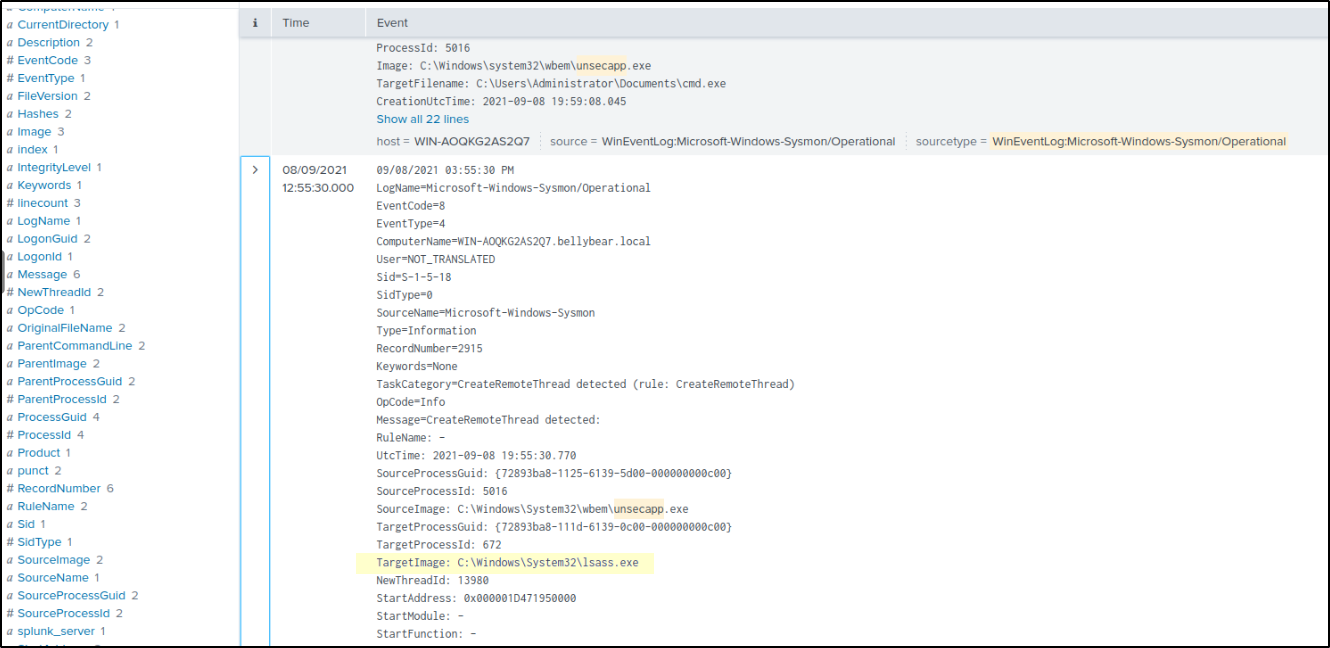Select the TargetImage lsass.exe line
Image resolution: width=1330 pixels, height=648 pixels.
point(506,563)
